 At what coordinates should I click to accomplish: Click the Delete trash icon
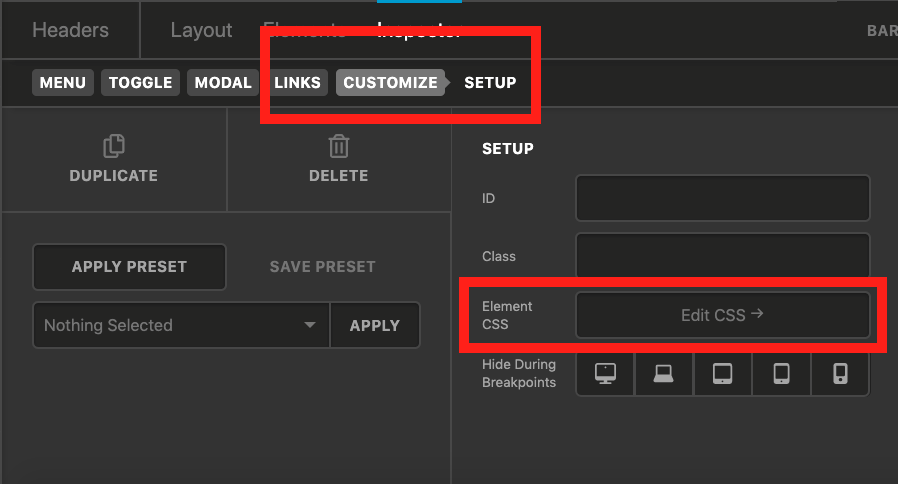338,146
